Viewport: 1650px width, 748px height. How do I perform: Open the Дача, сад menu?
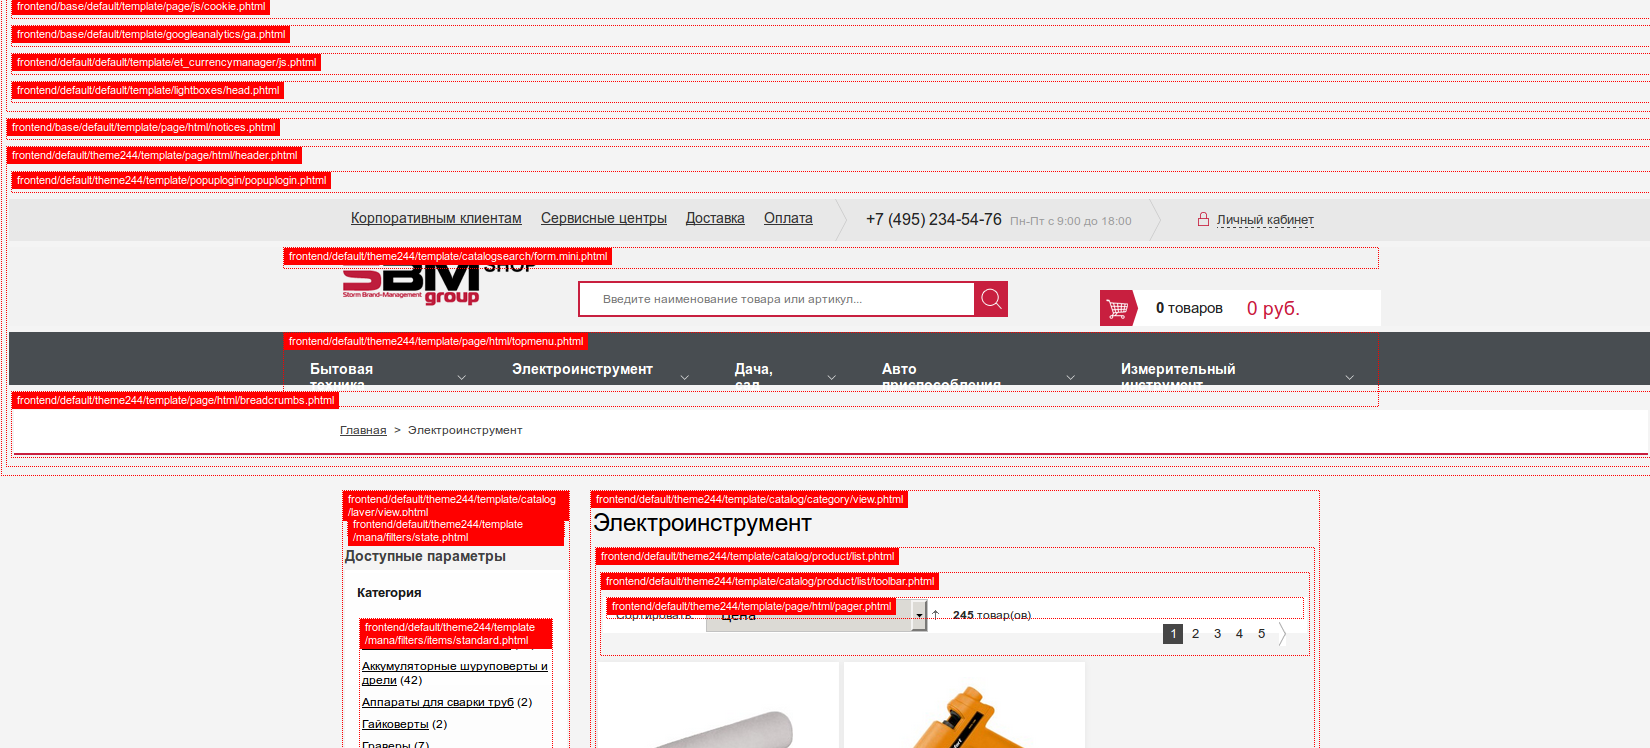pos(754,374)
